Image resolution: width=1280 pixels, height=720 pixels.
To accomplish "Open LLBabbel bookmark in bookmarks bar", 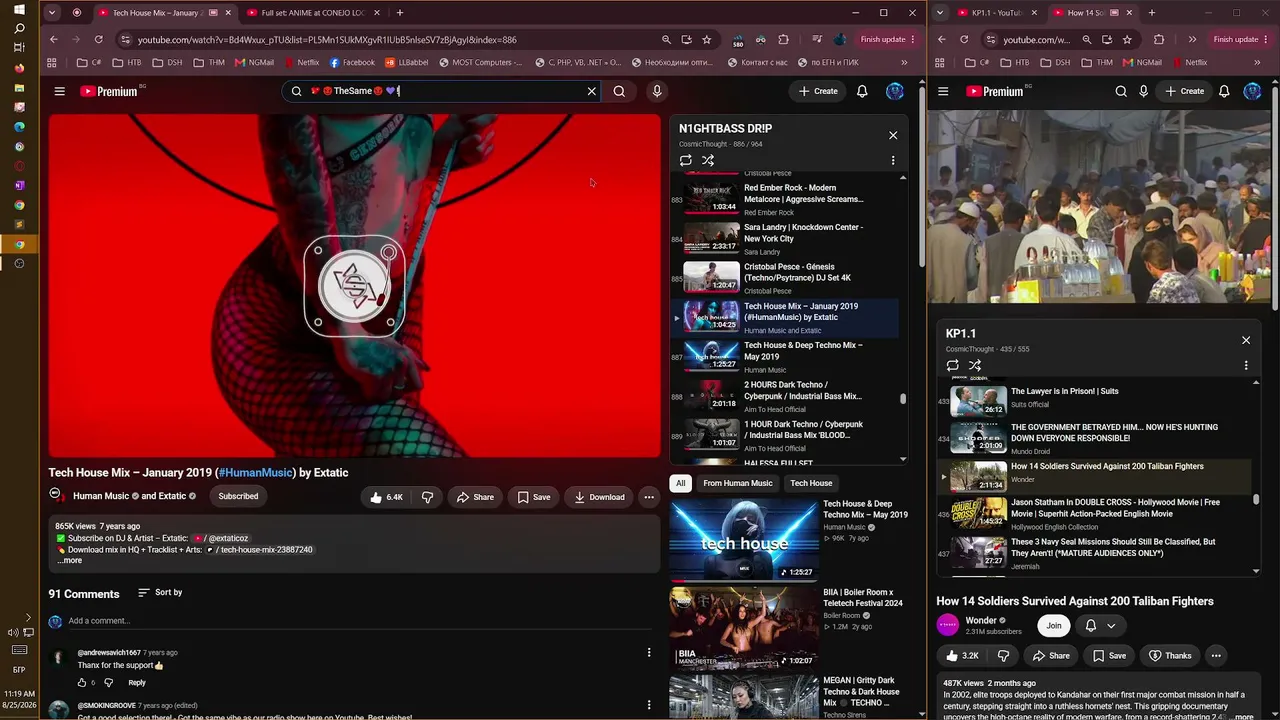I will [406, 63].
